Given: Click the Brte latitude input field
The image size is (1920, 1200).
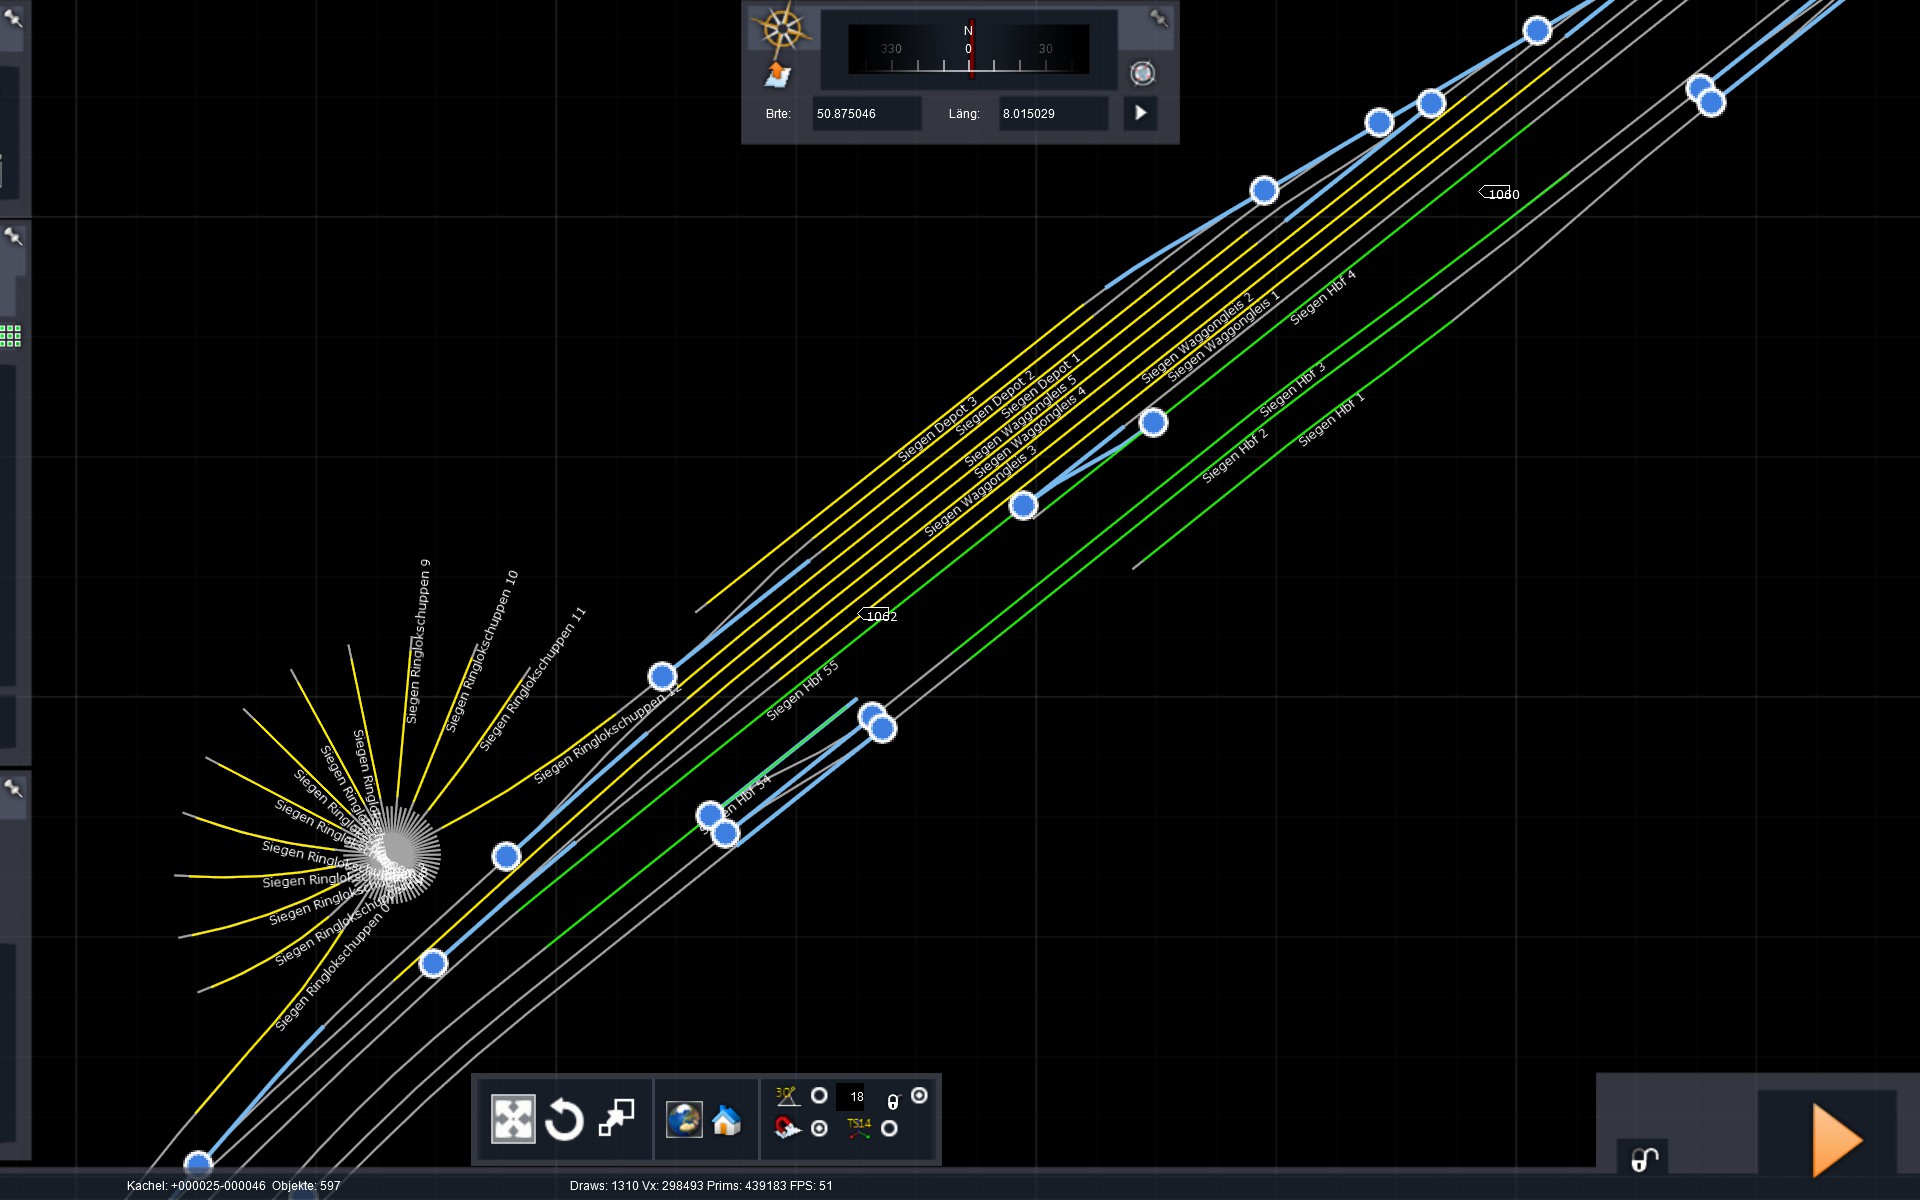Looking at the screenshot, I should click(865, 113).
